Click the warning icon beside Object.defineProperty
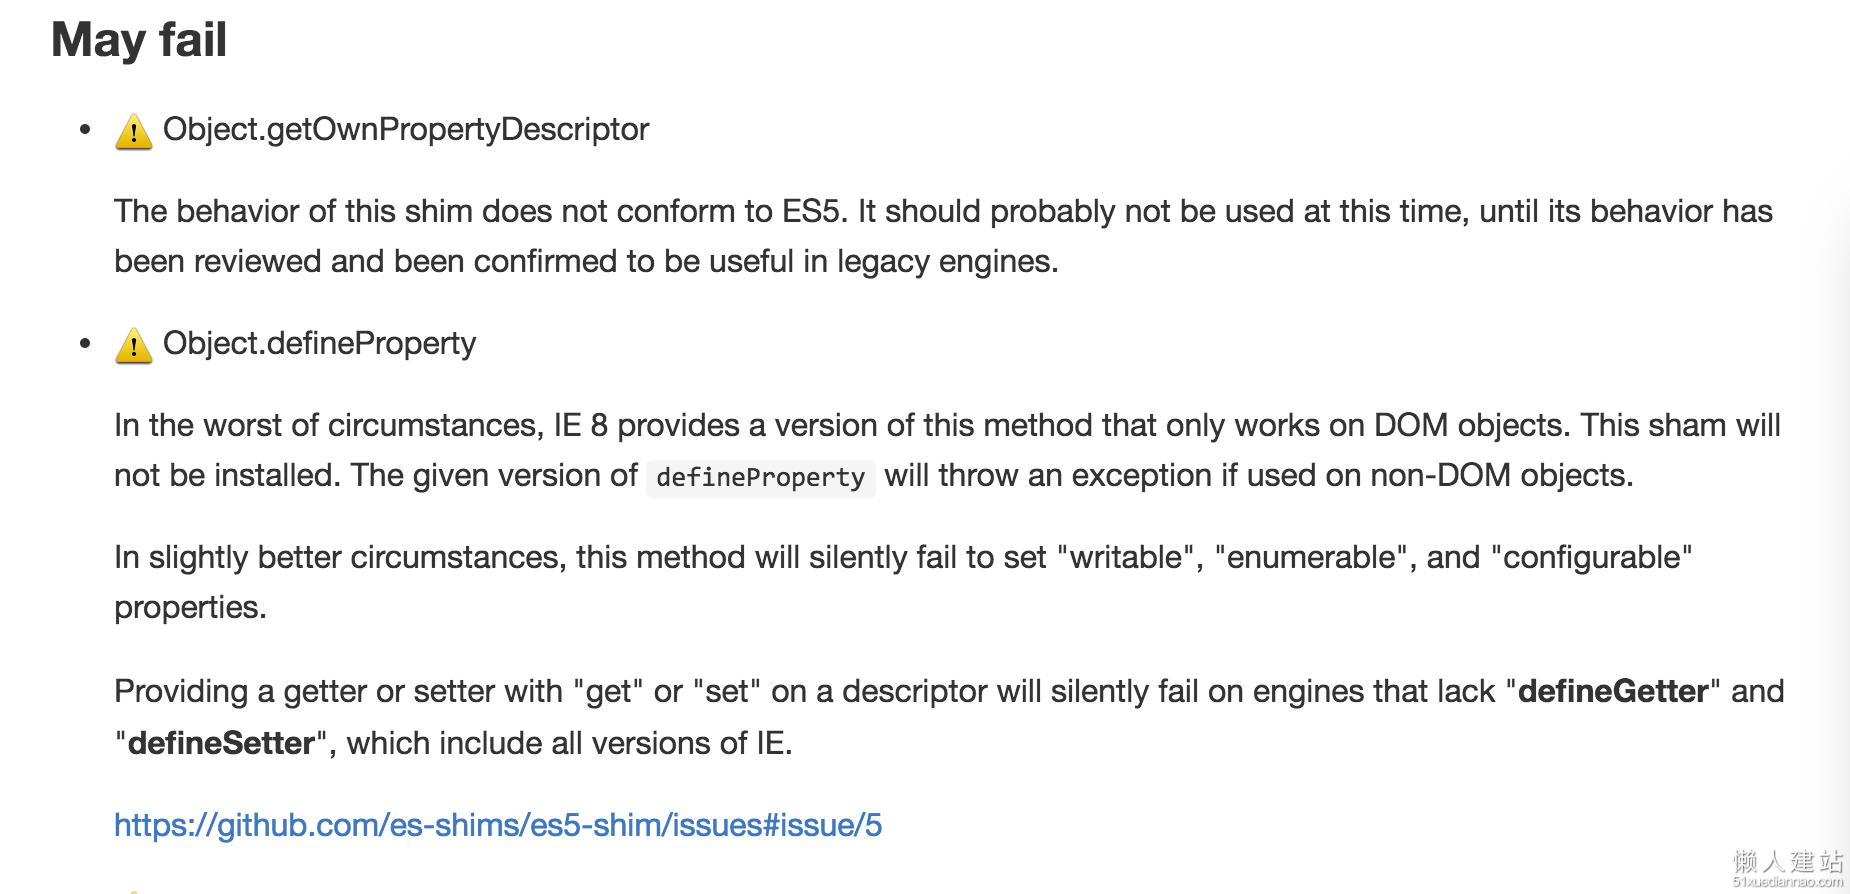This screenshot has width=1850, height=894. (x=133, y=345)
